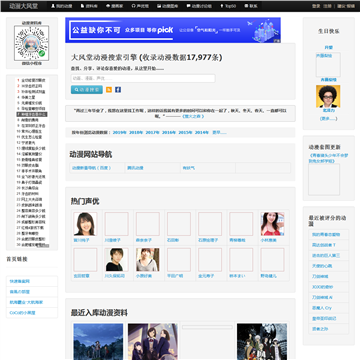Click the swimsuit voice actress photo thumbnail

(x=273, y=224)
